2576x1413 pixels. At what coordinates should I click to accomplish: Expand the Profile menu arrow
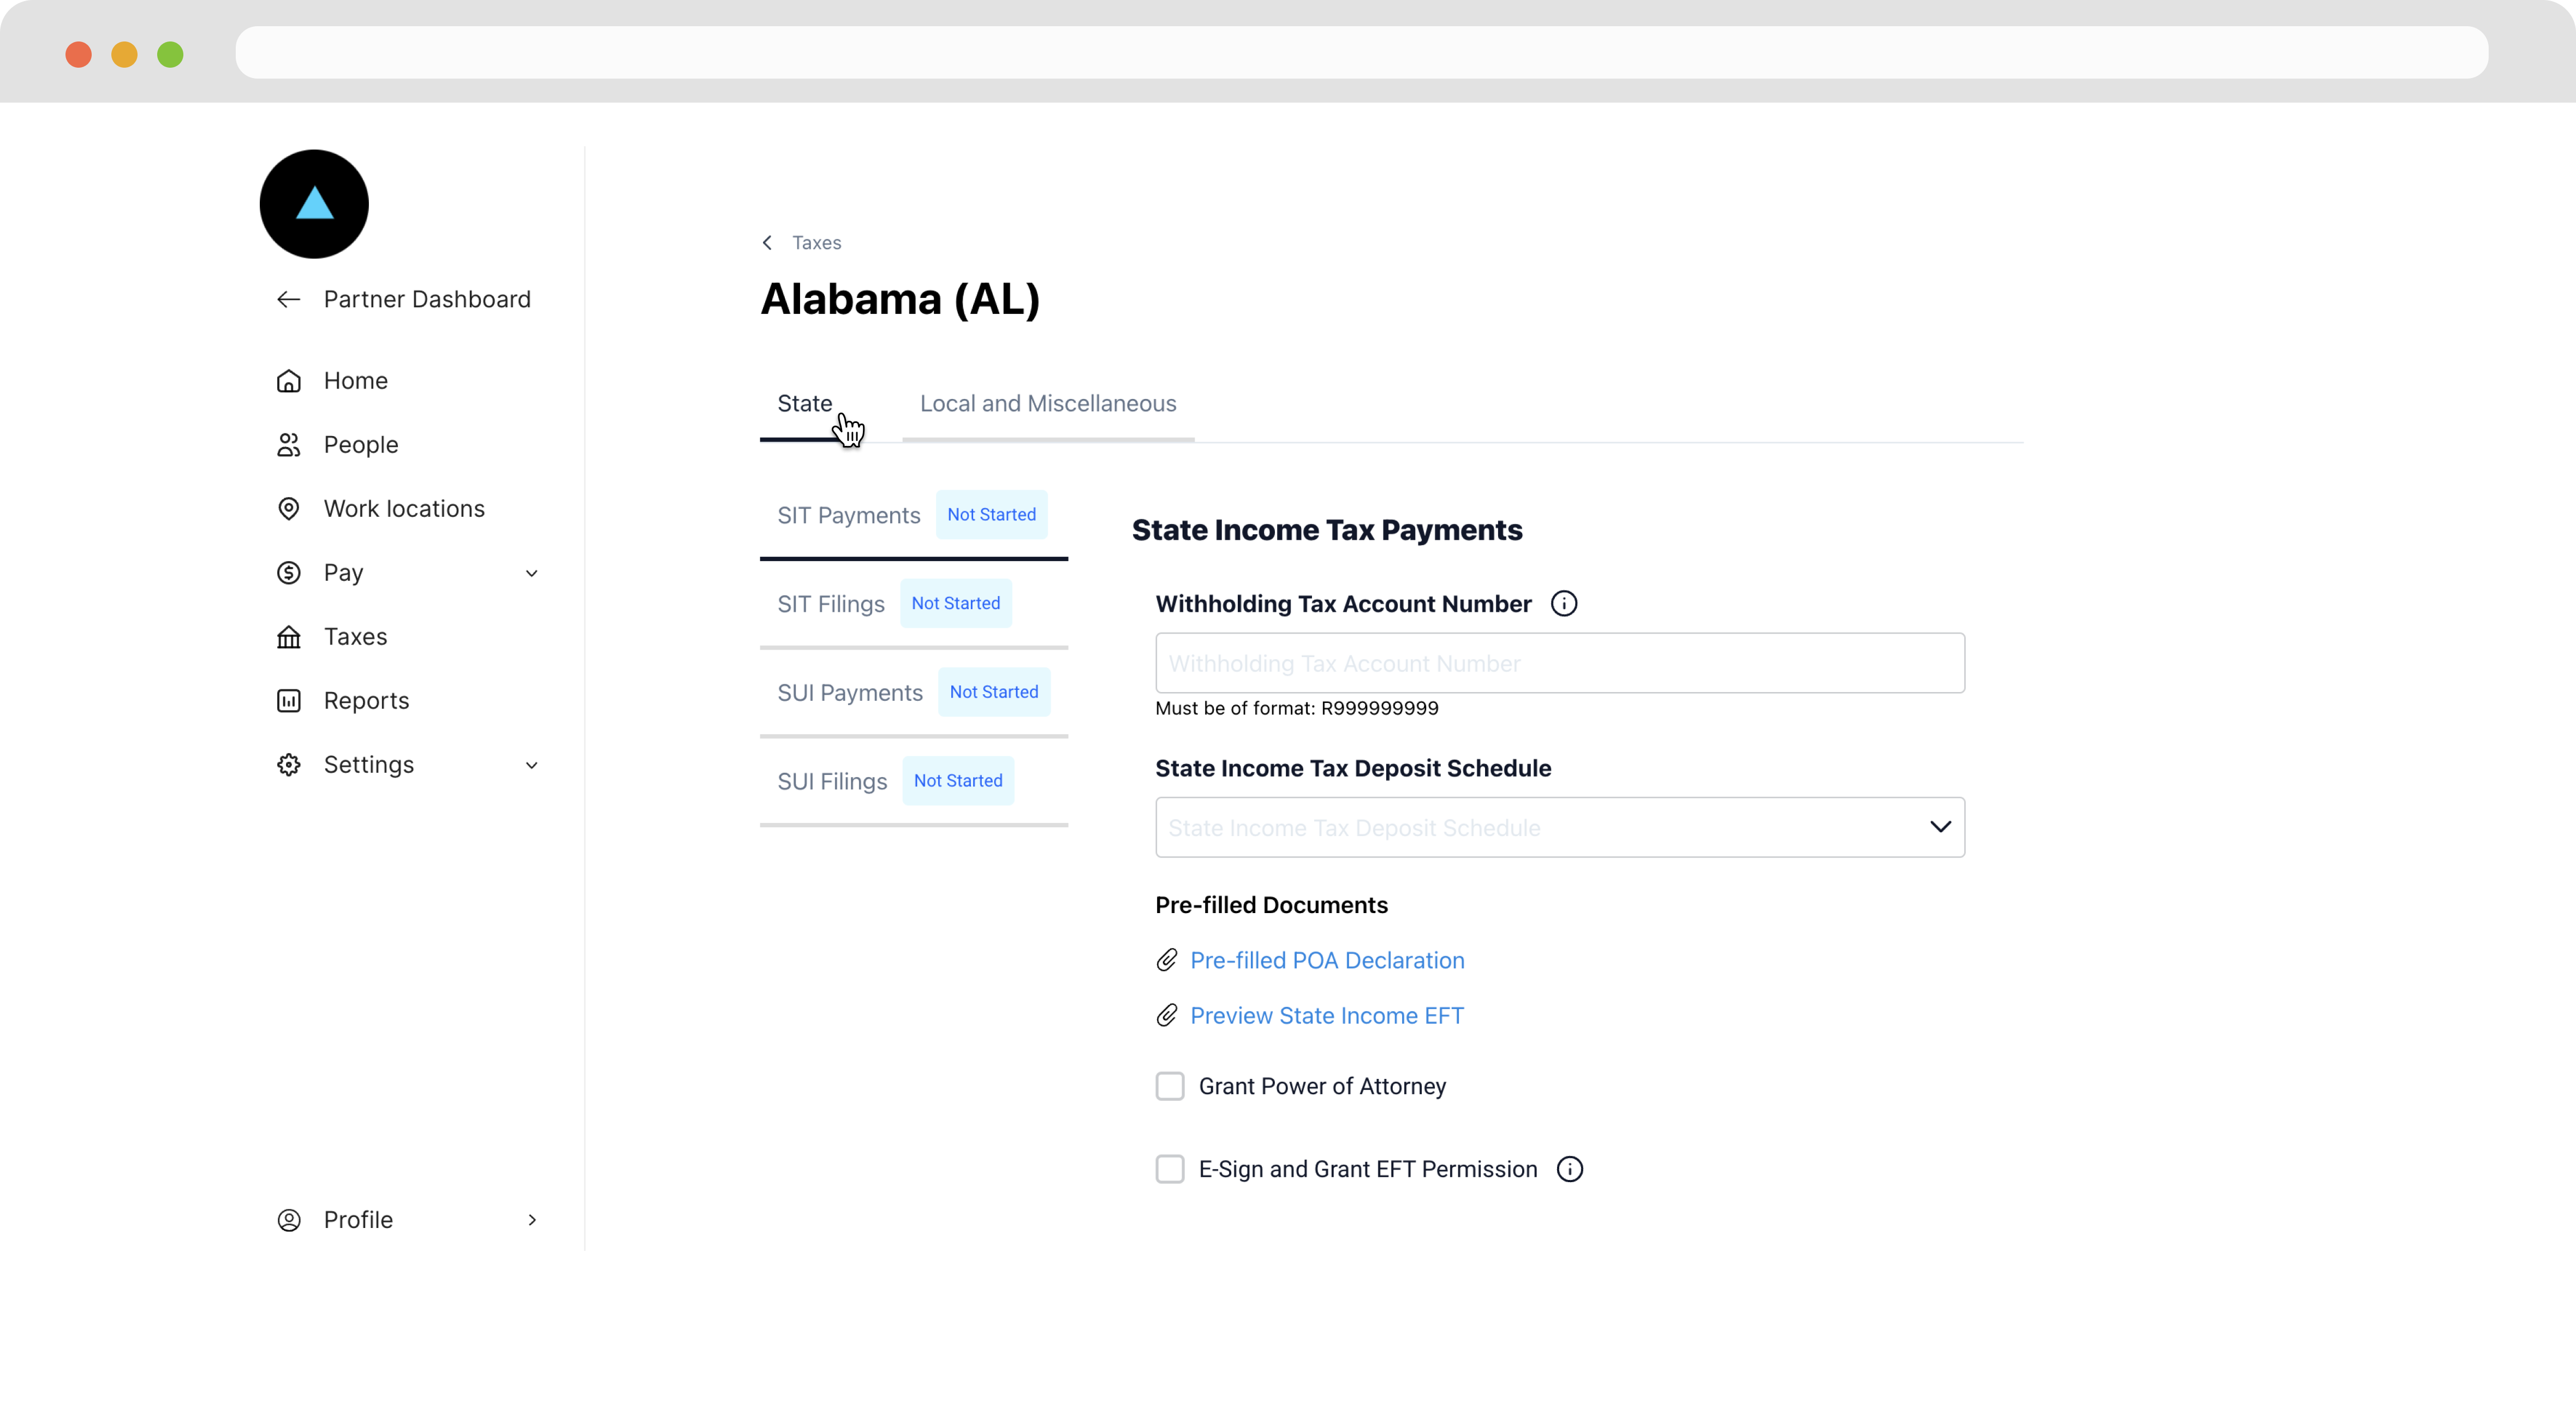tap(532, 1220)
